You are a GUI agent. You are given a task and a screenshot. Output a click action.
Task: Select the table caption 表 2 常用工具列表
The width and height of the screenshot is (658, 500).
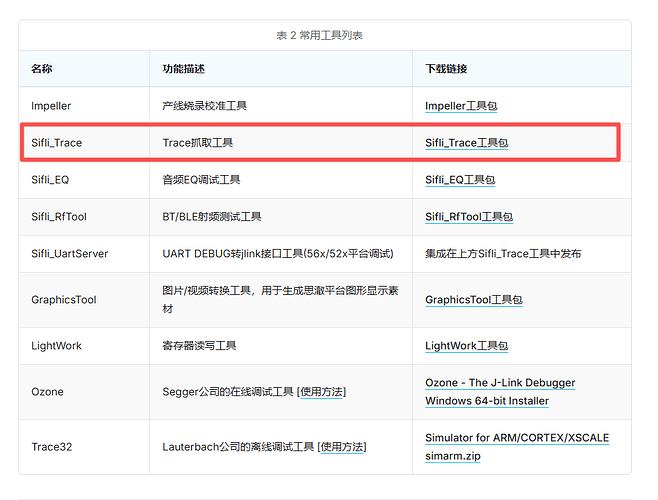319,35
